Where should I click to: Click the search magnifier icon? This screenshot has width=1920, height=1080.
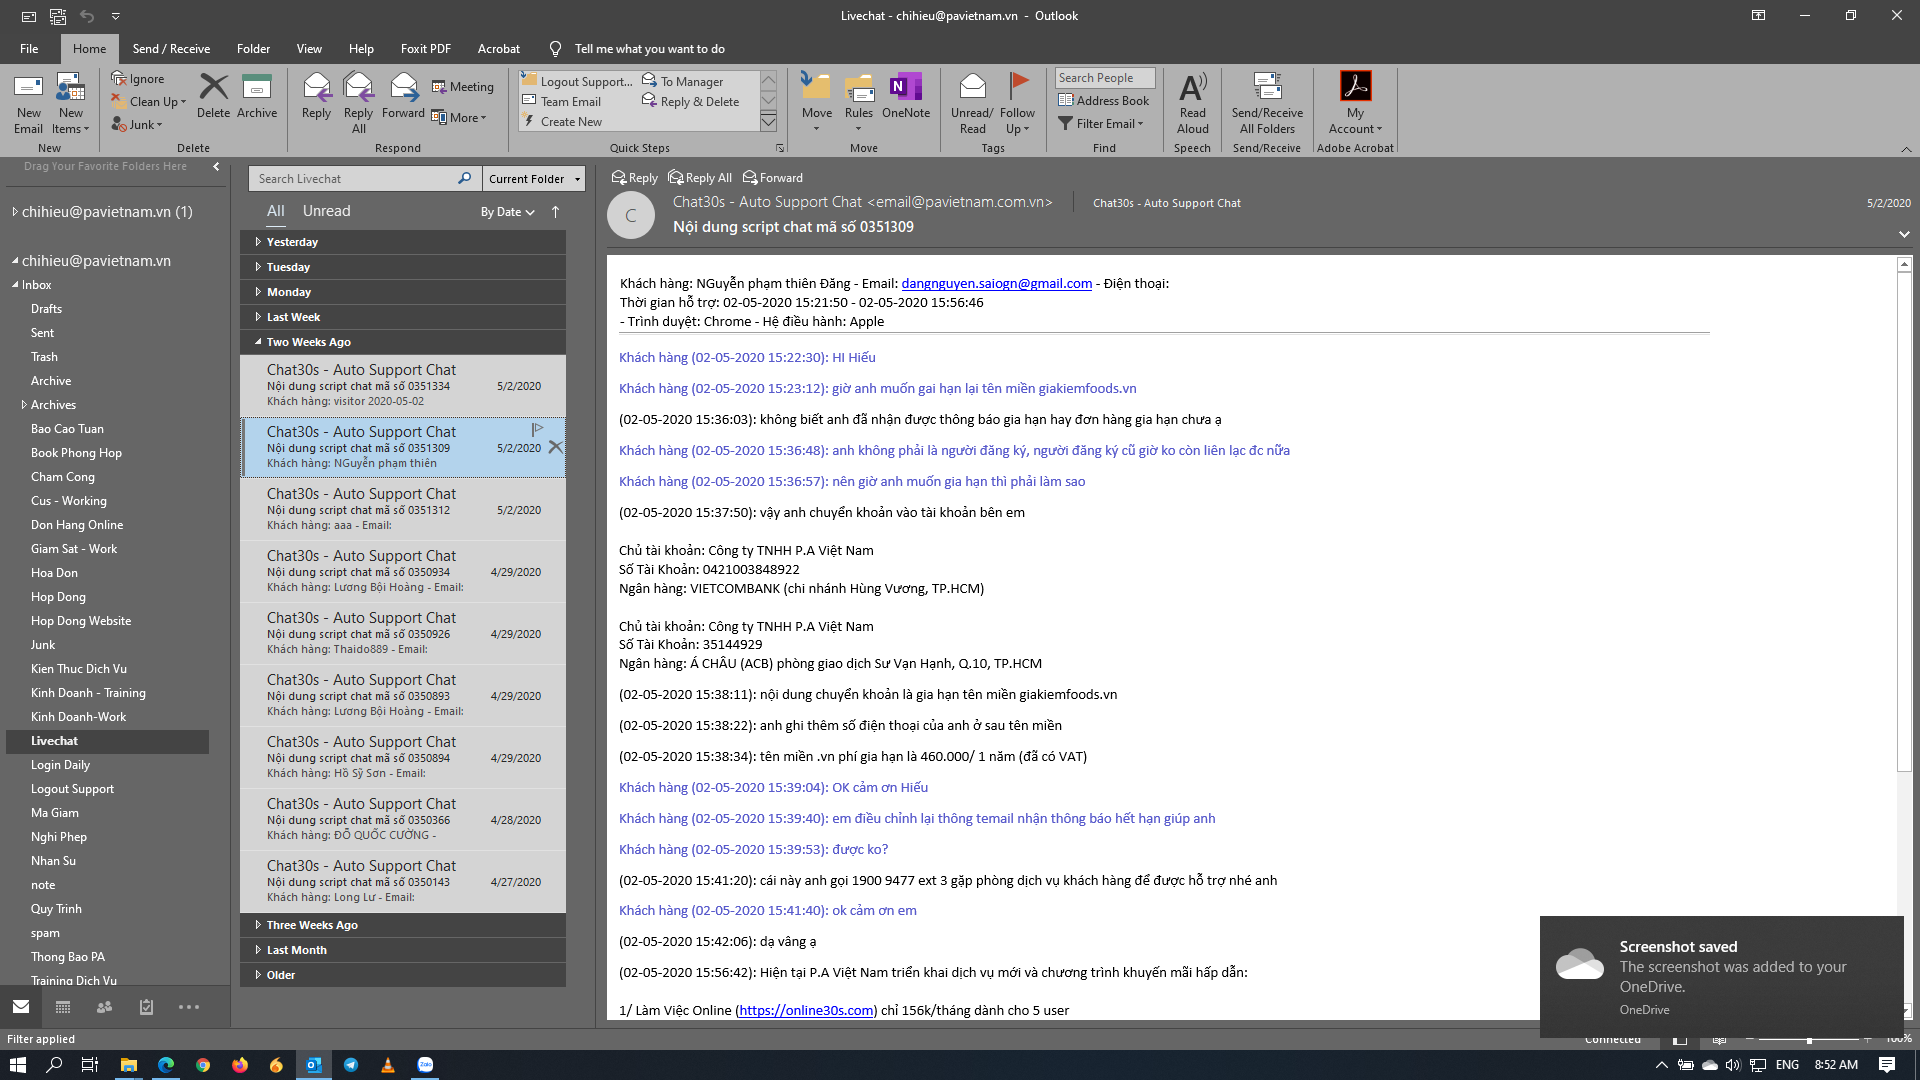click(464, 178)
